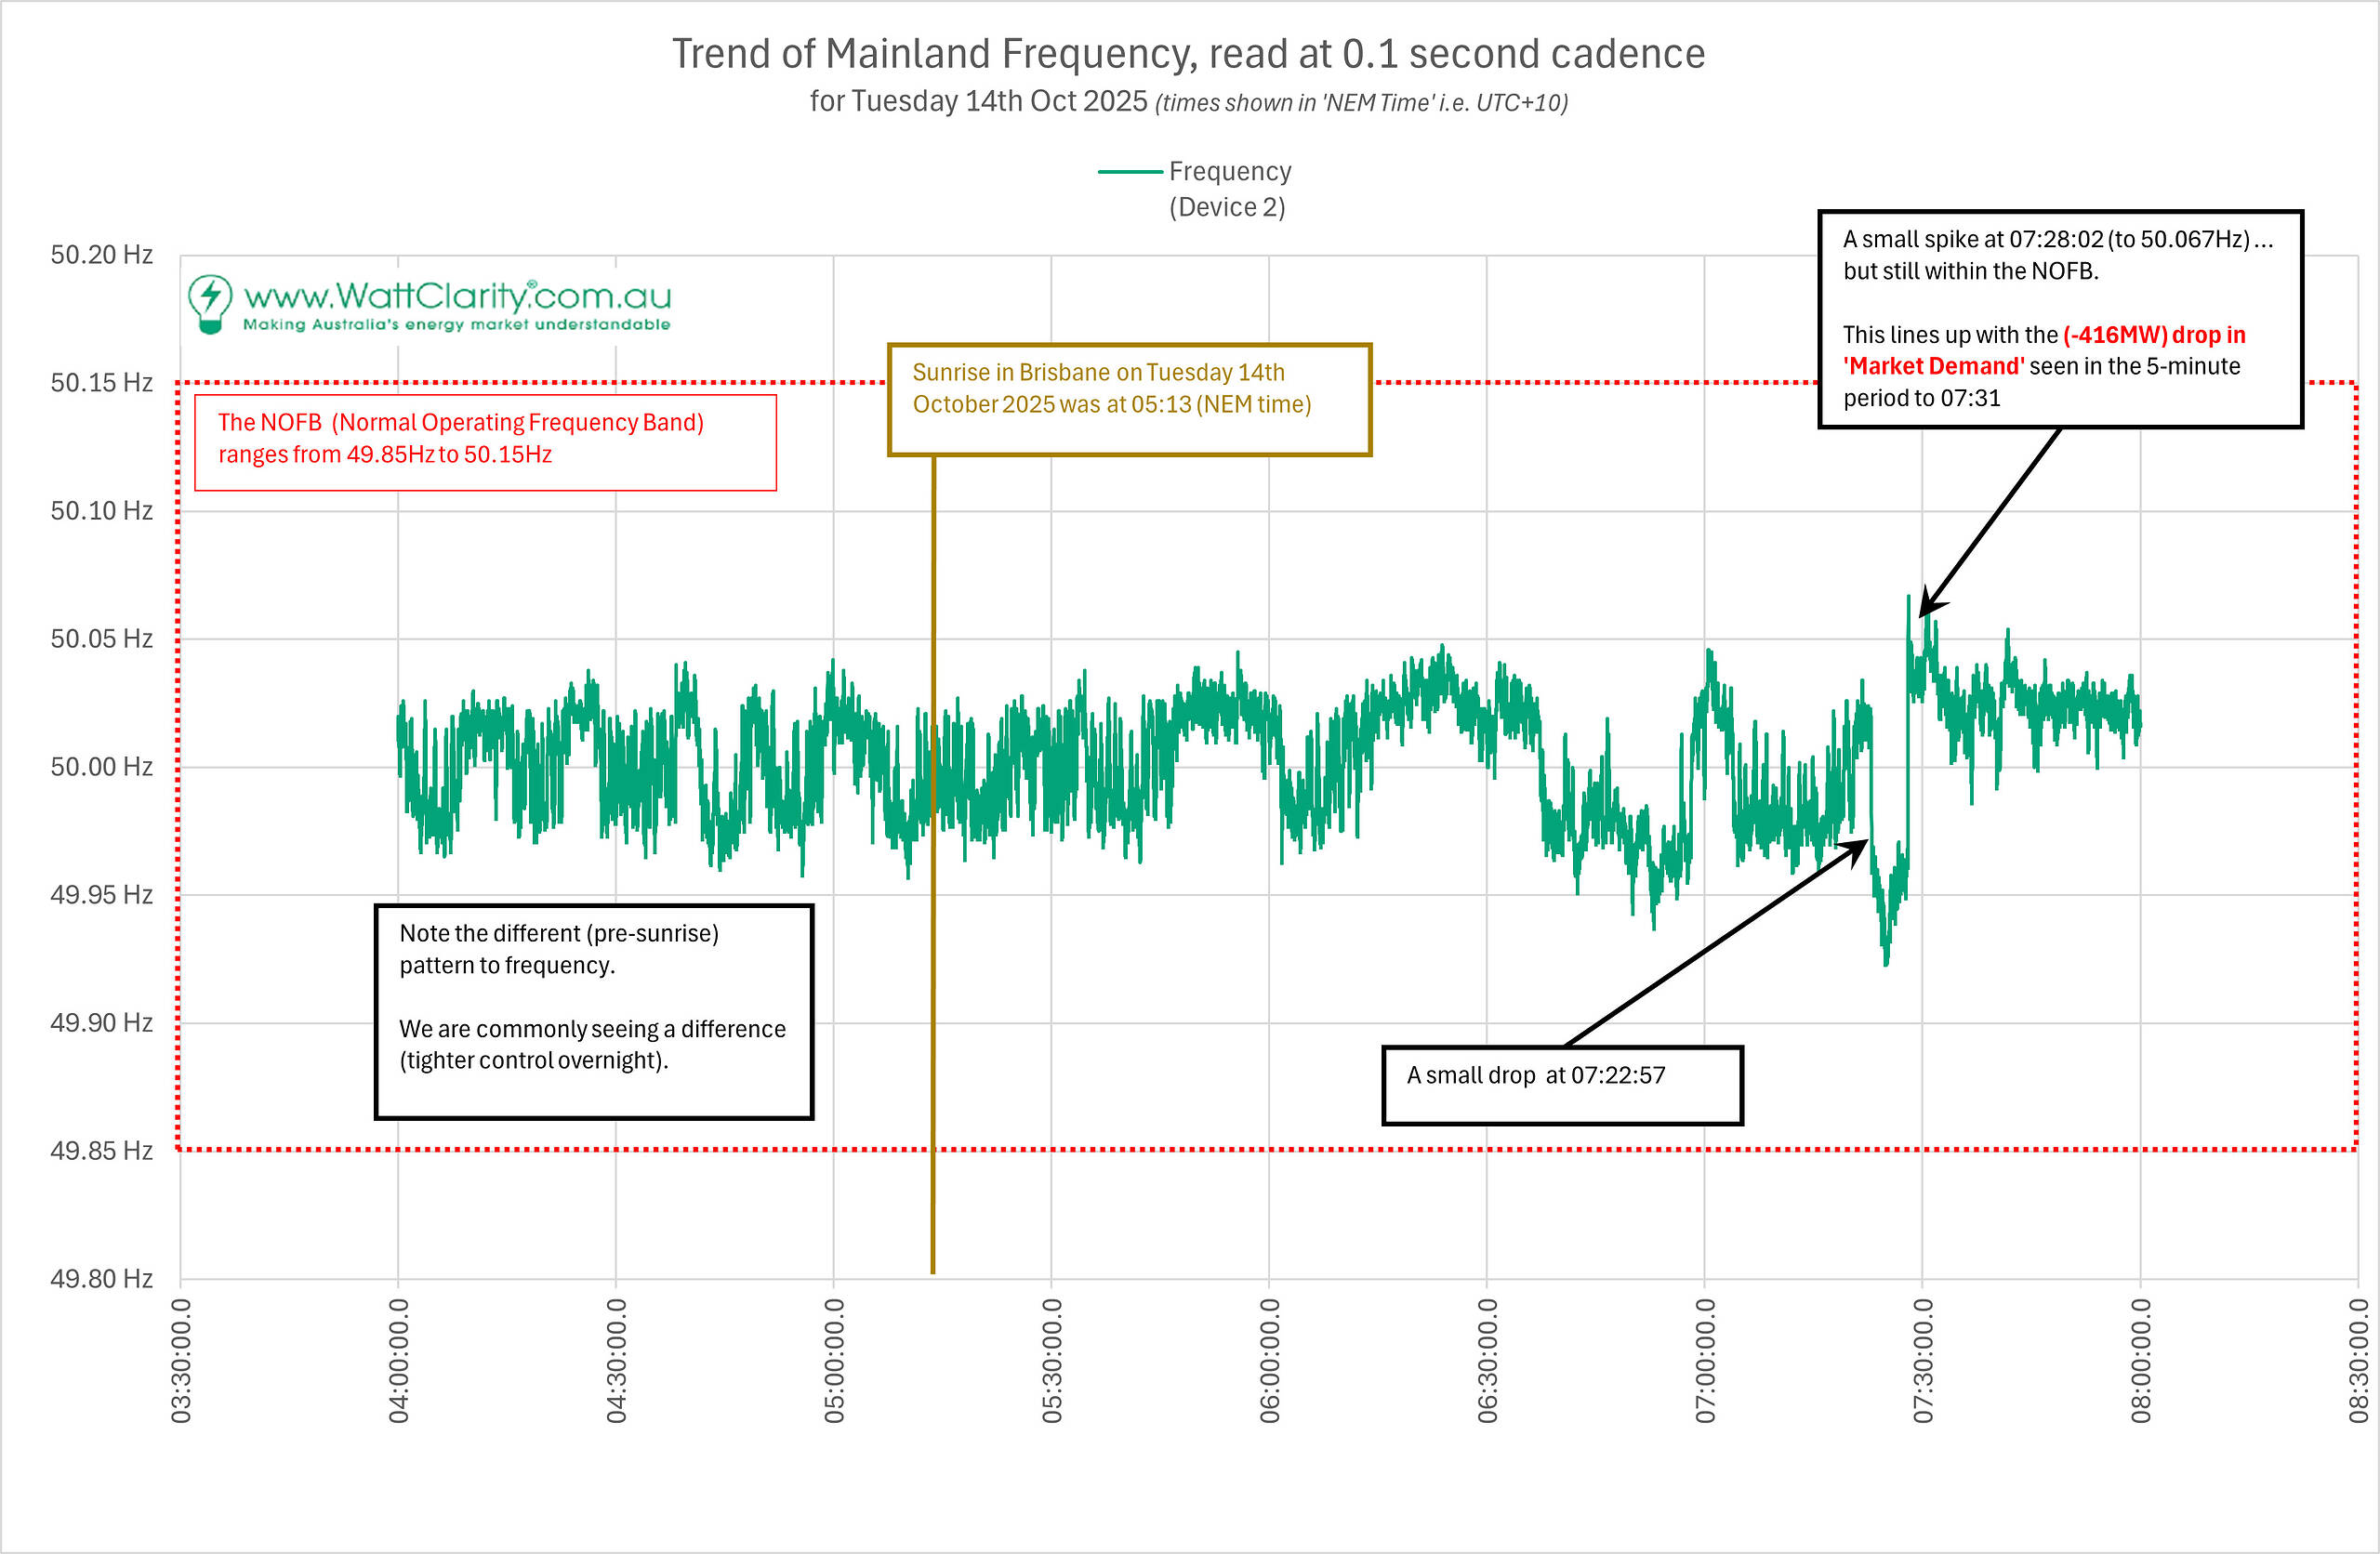This screenshot has width=2380, height=1554.
Task: Click the 06:00:00.0 x-axis time label
Action: pyautogui.click(x=1269, y=1360)
